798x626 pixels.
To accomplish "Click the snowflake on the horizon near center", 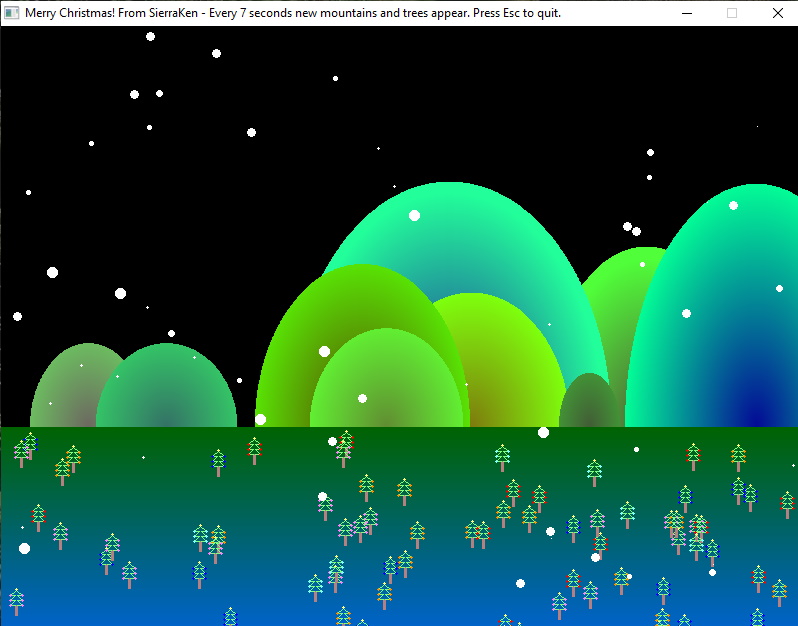I will point(543,432).
